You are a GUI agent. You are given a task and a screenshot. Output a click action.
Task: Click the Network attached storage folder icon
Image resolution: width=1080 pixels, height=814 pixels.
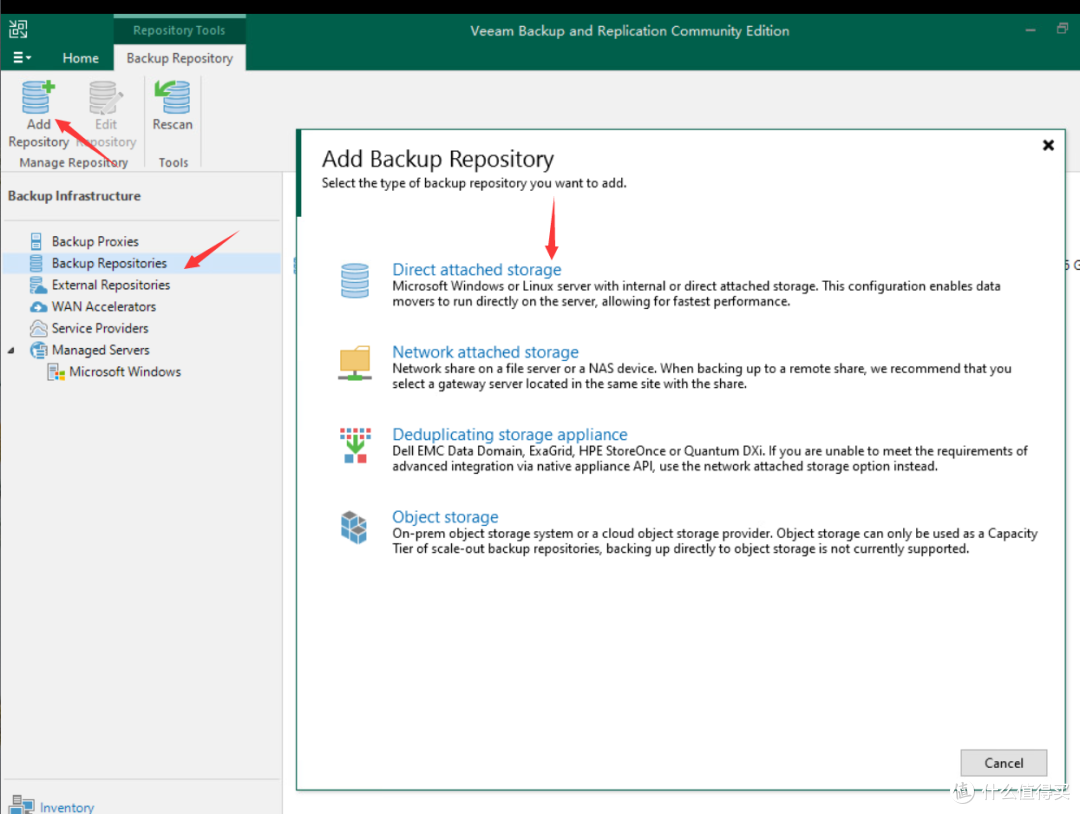coord(355,364)
